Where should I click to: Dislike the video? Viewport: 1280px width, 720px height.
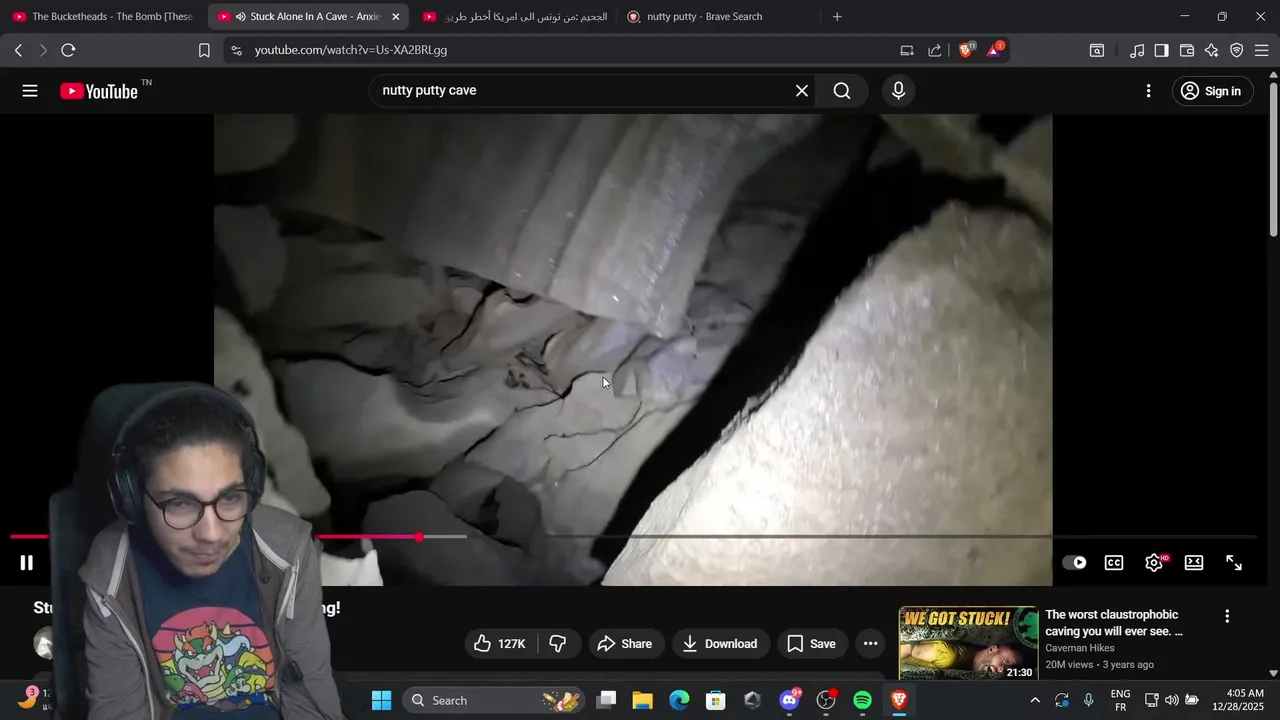558,644
